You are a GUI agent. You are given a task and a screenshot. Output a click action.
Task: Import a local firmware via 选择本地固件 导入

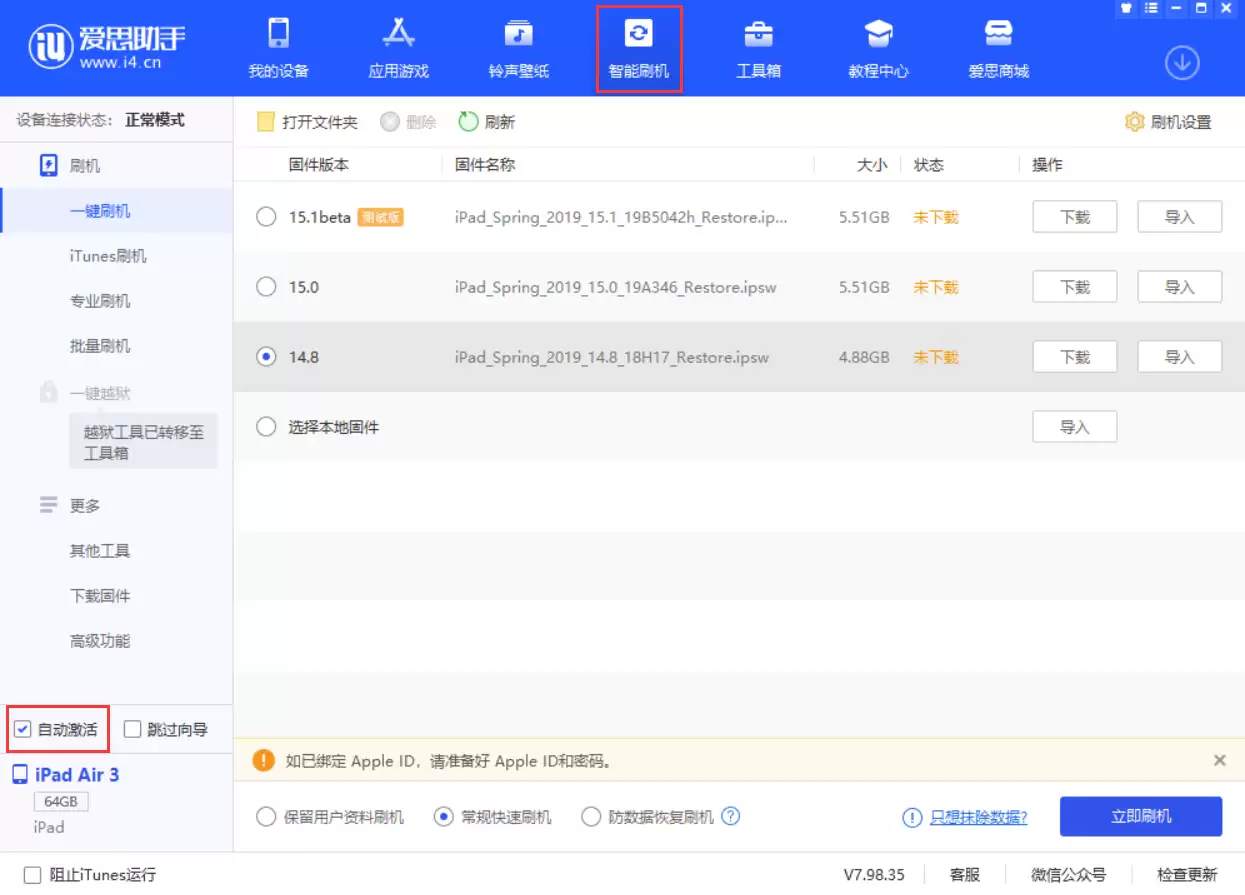coord(1074,427)
